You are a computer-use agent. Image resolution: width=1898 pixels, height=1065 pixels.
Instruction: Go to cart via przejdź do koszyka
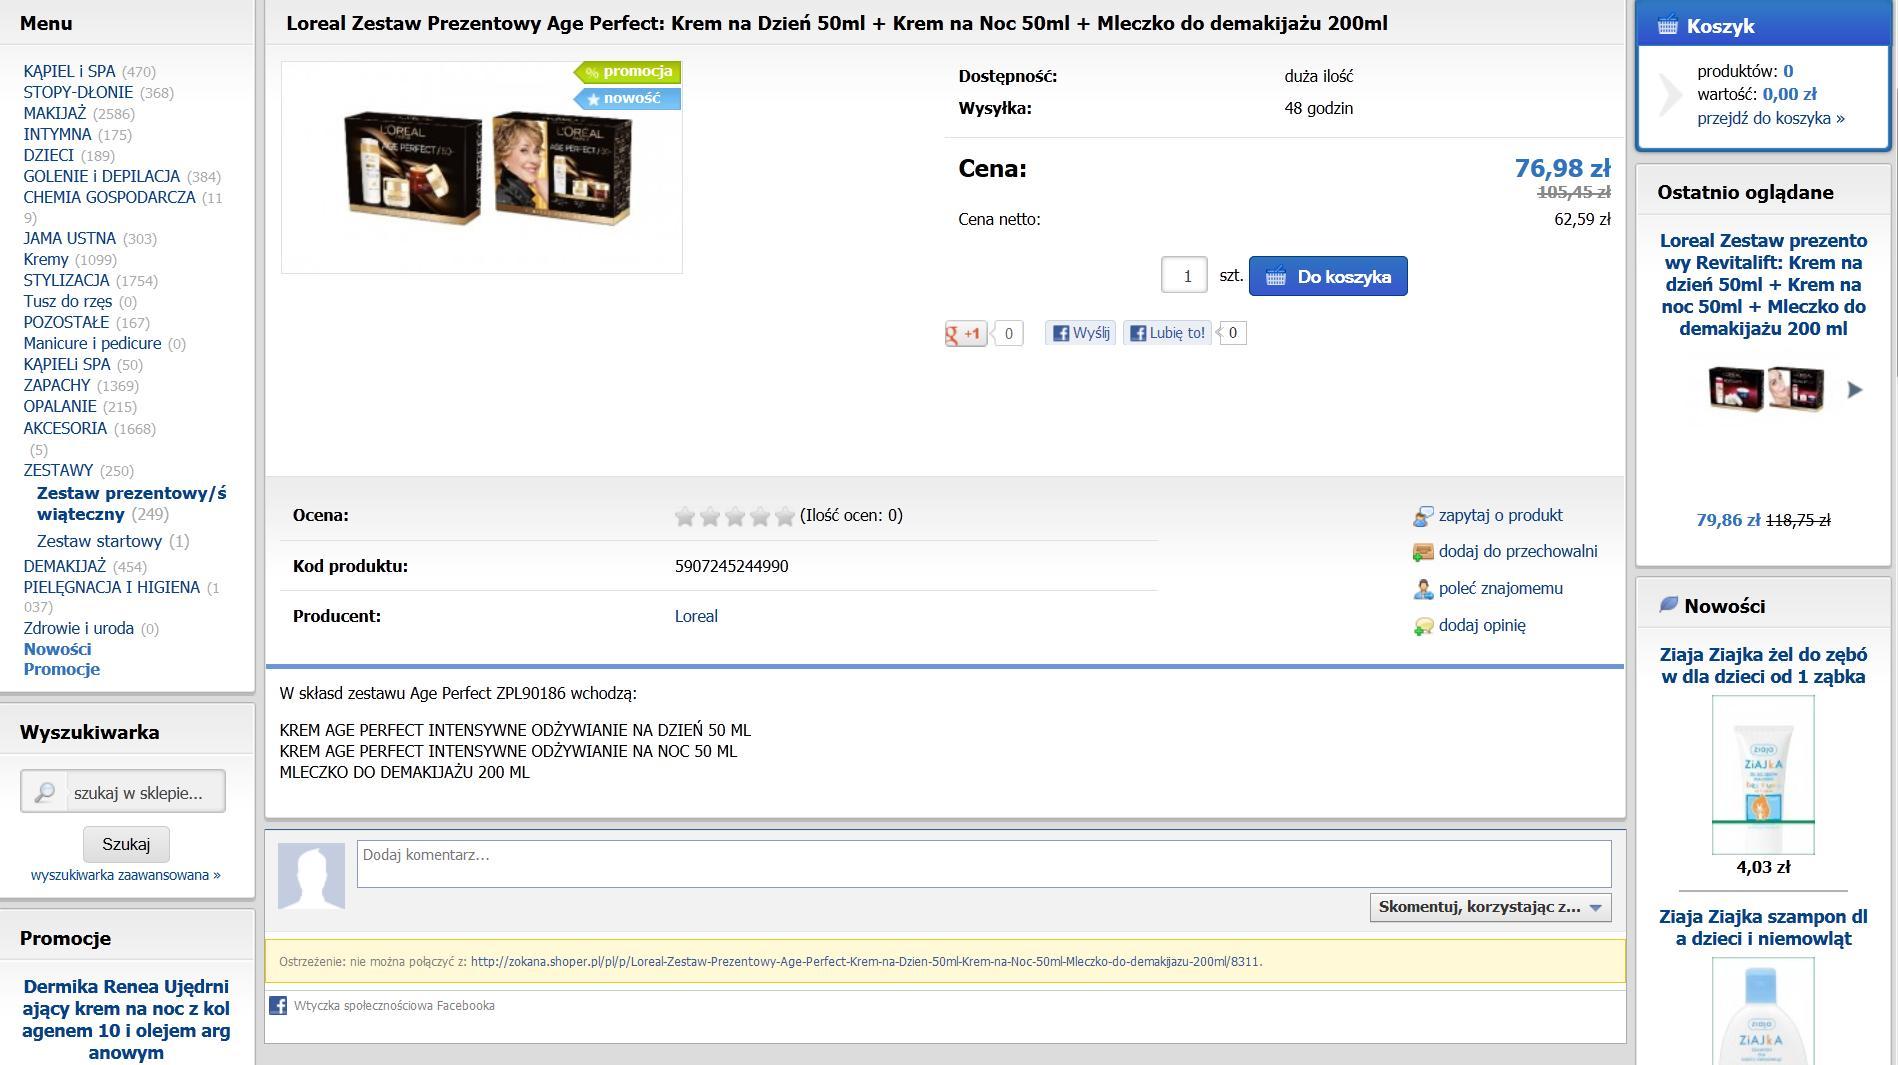pos(1771,118)
